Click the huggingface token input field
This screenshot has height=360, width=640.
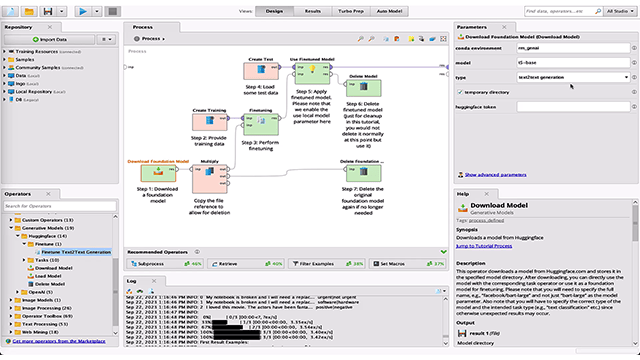pos(573,107)
